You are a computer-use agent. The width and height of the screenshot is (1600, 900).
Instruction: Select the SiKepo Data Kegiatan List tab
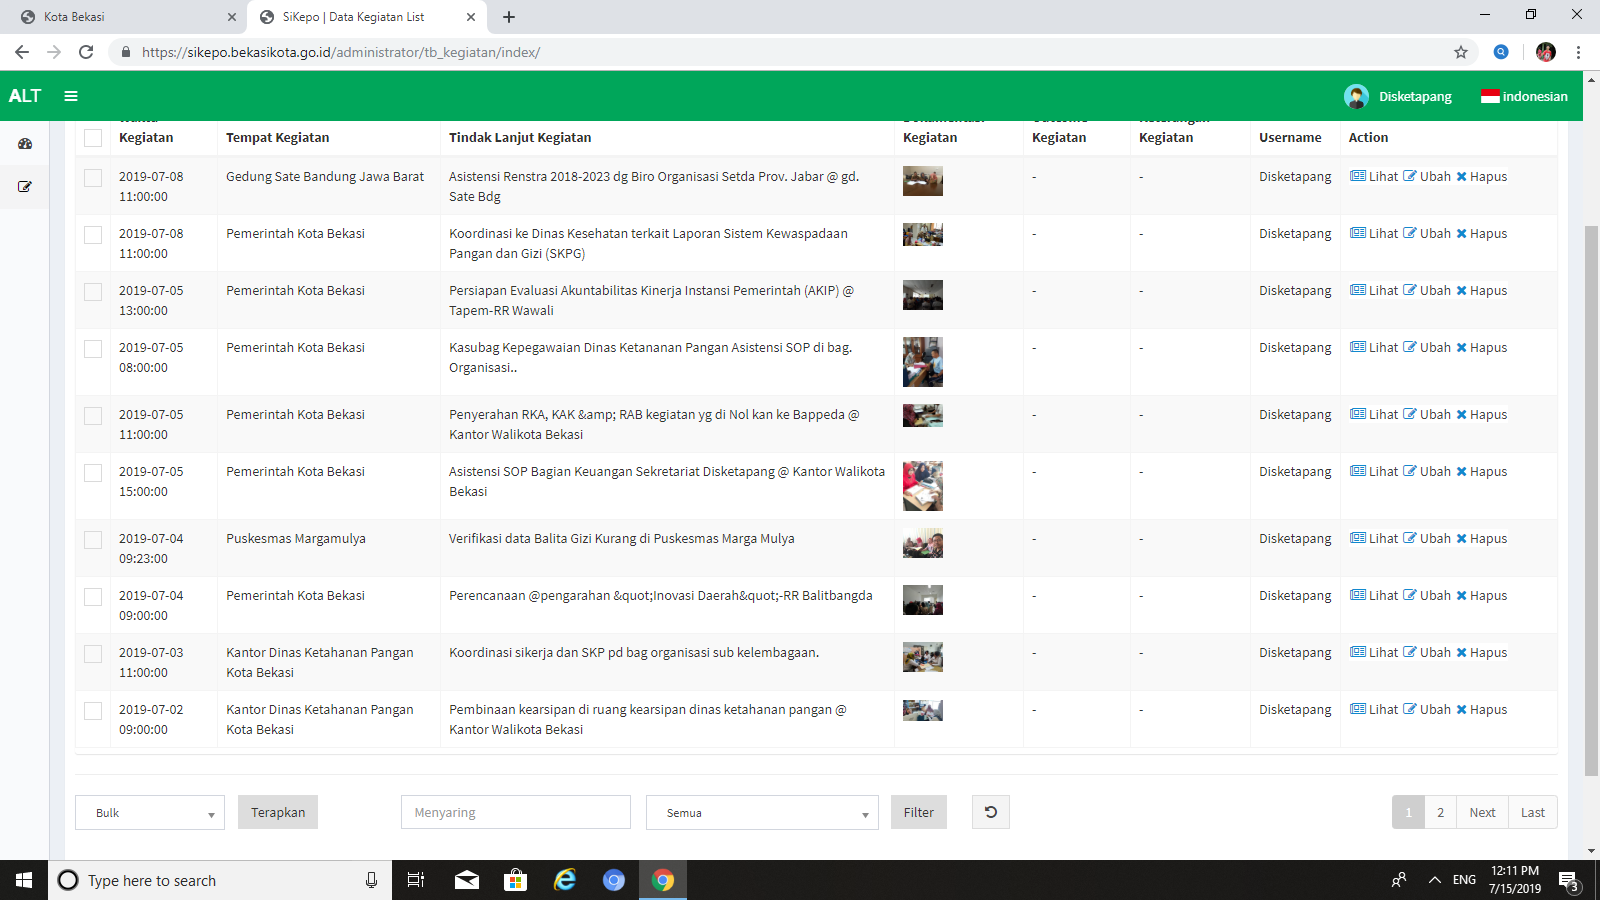tap(365, 17)
